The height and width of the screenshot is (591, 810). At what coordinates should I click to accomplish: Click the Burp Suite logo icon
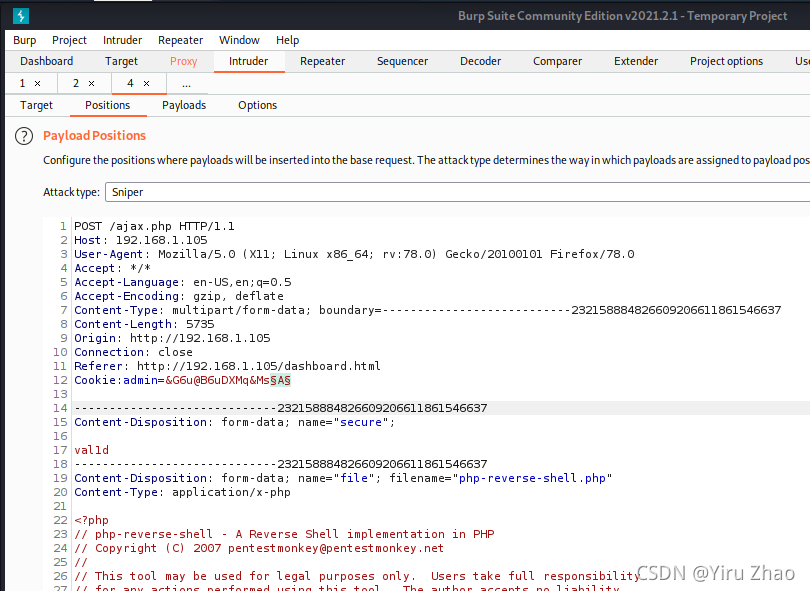click(x=21, y=15)
